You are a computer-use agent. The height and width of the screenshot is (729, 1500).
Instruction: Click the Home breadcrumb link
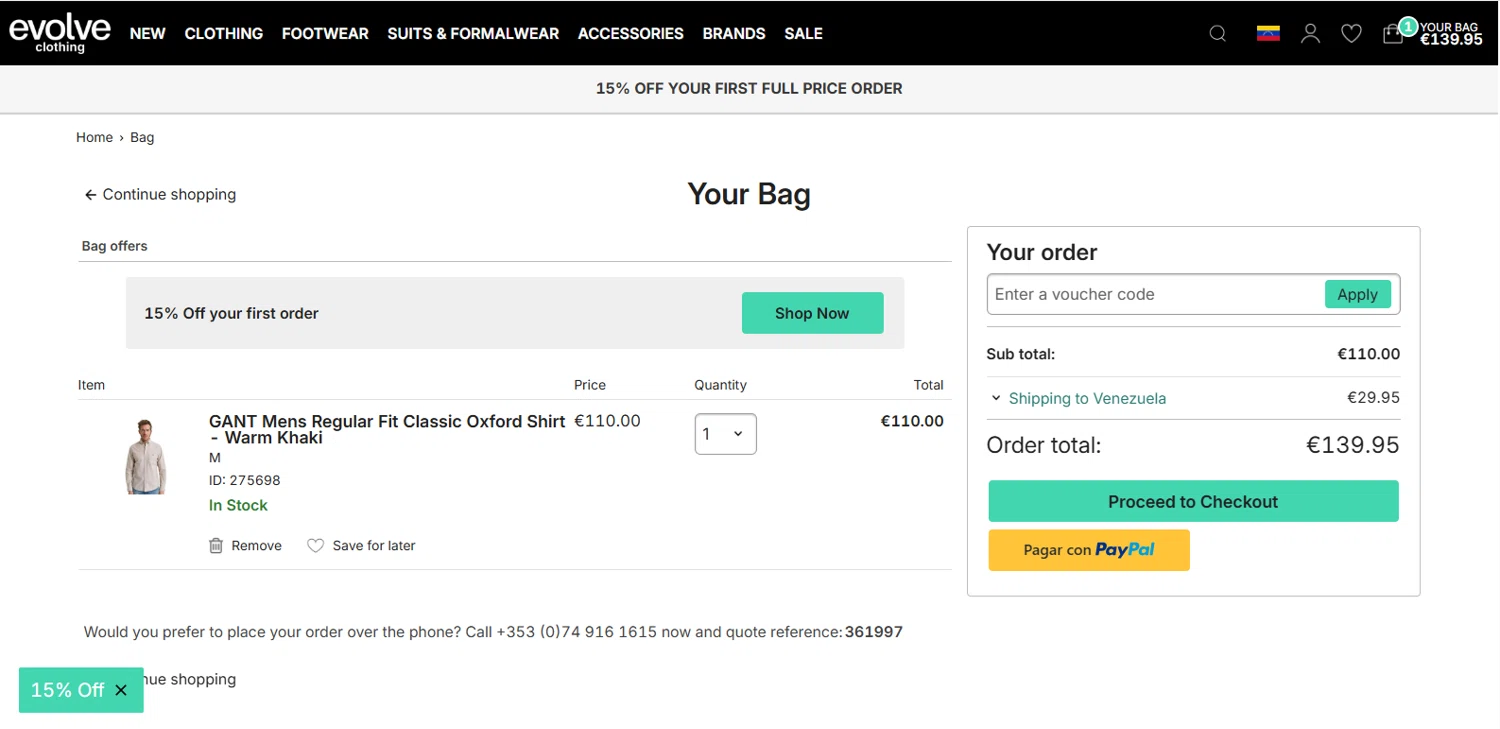94,138
